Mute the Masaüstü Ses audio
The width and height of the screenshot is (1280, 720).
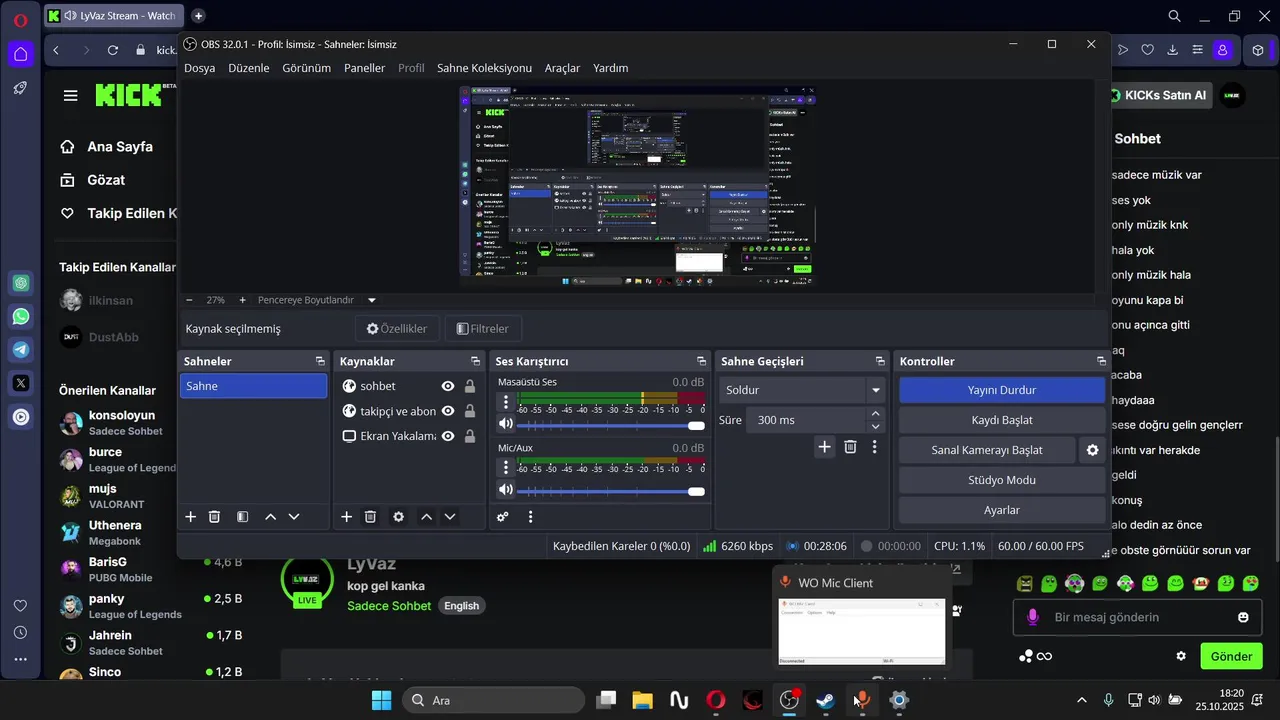tap(506, 425)
